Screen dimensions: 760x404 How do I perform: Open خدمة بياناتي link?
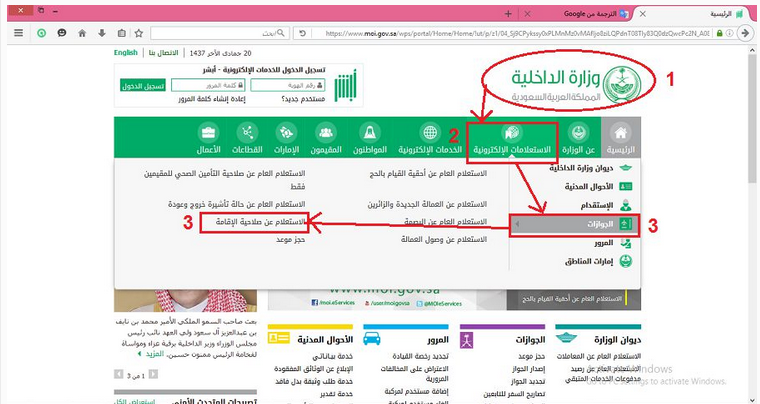tap(332, 356)
